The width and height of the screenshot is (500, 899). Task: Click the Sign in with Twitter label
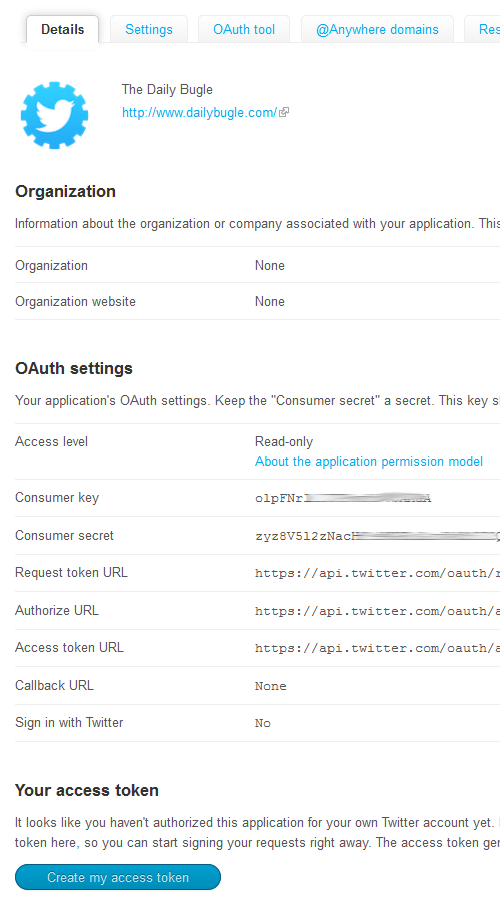[x=69, y=722]
